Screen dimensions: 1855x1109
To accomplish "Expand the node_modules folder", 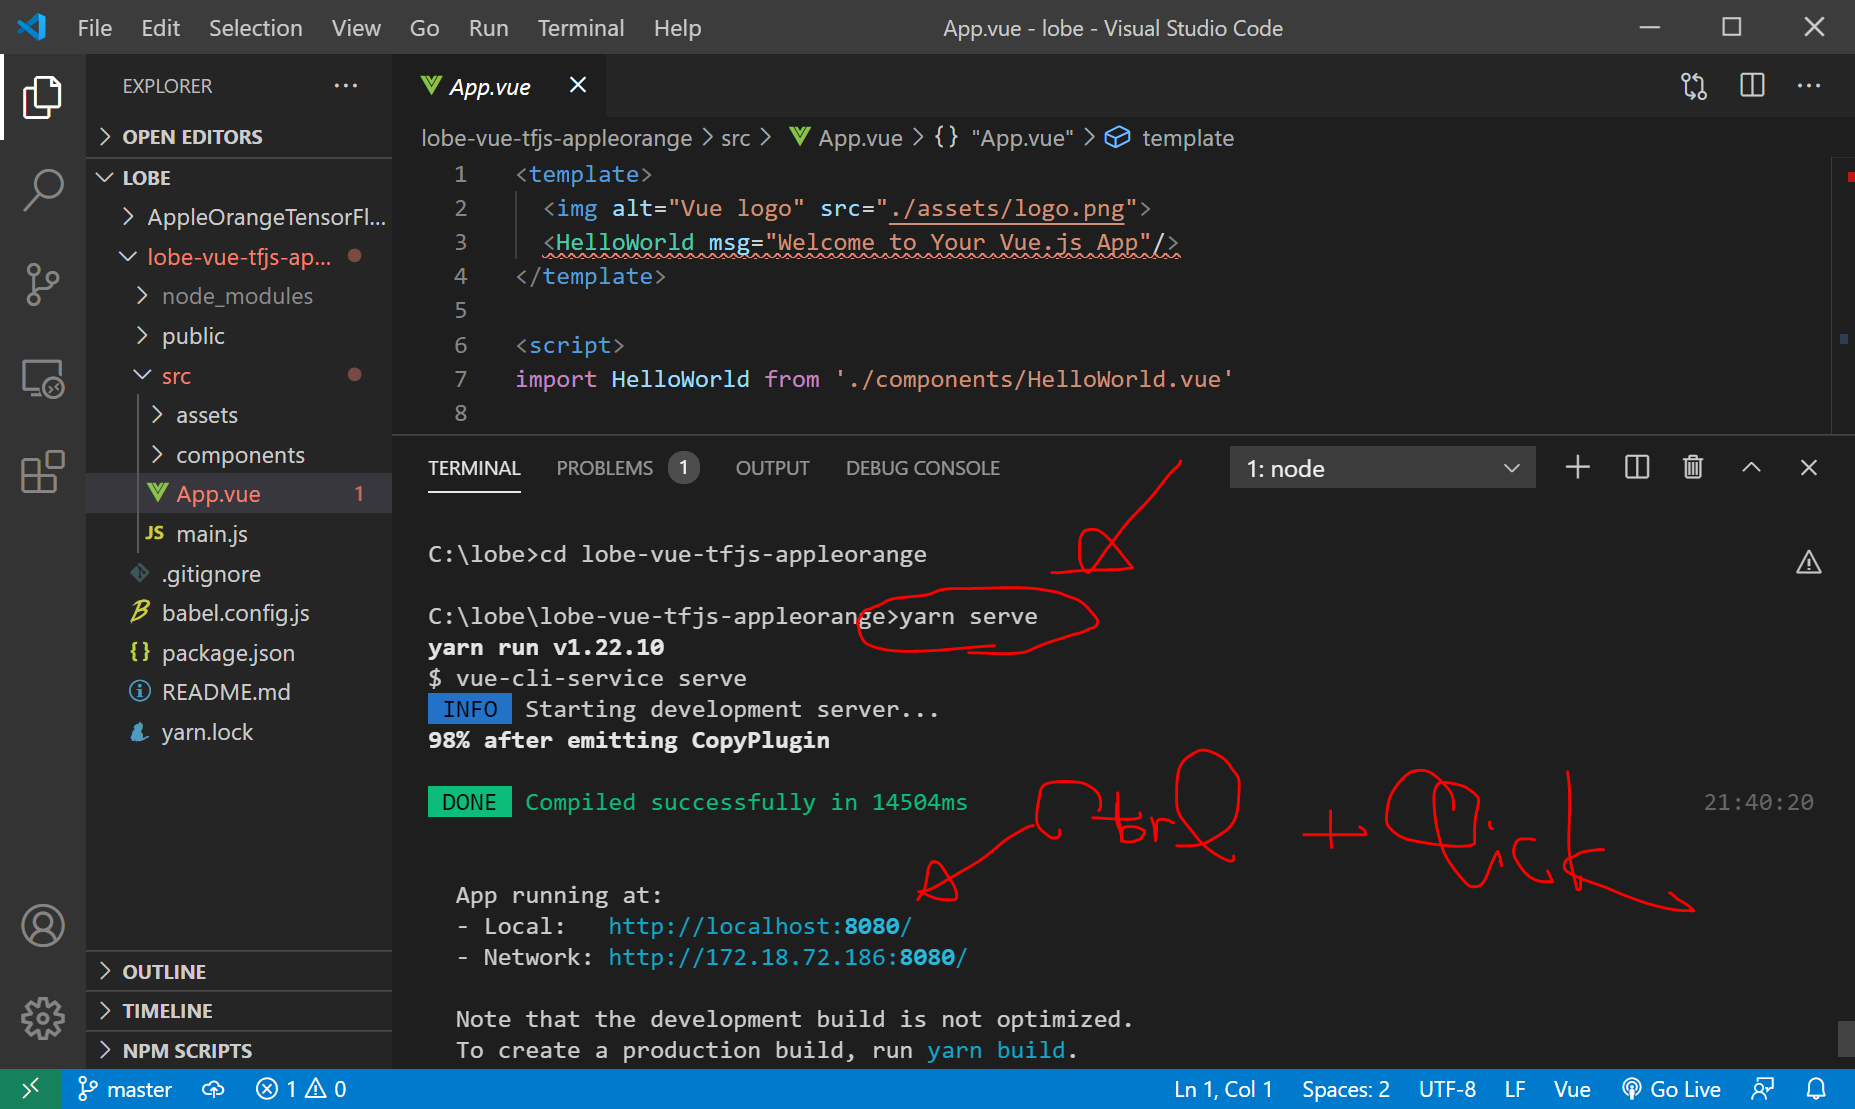I will (x=239, y=296).
